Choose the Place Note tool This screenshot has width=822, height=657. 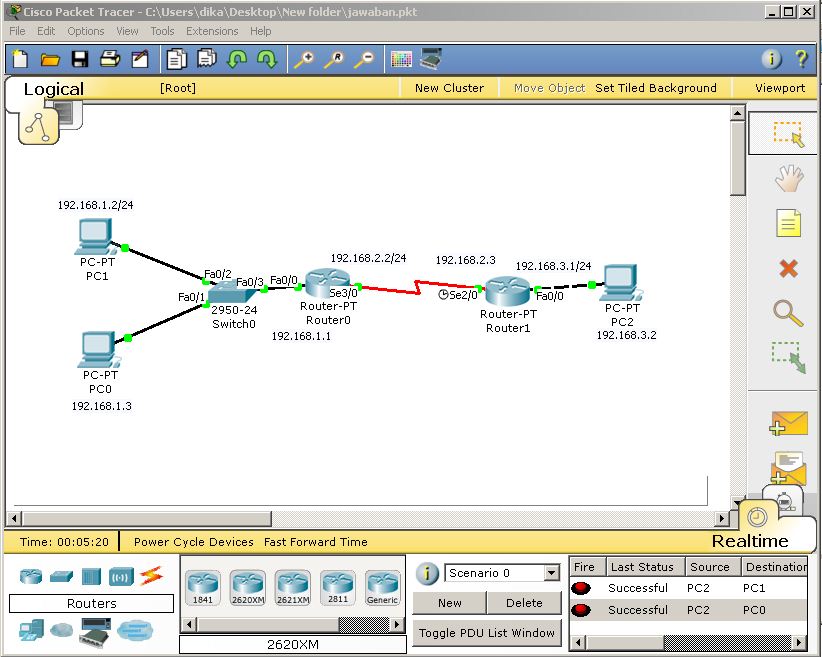788,223
